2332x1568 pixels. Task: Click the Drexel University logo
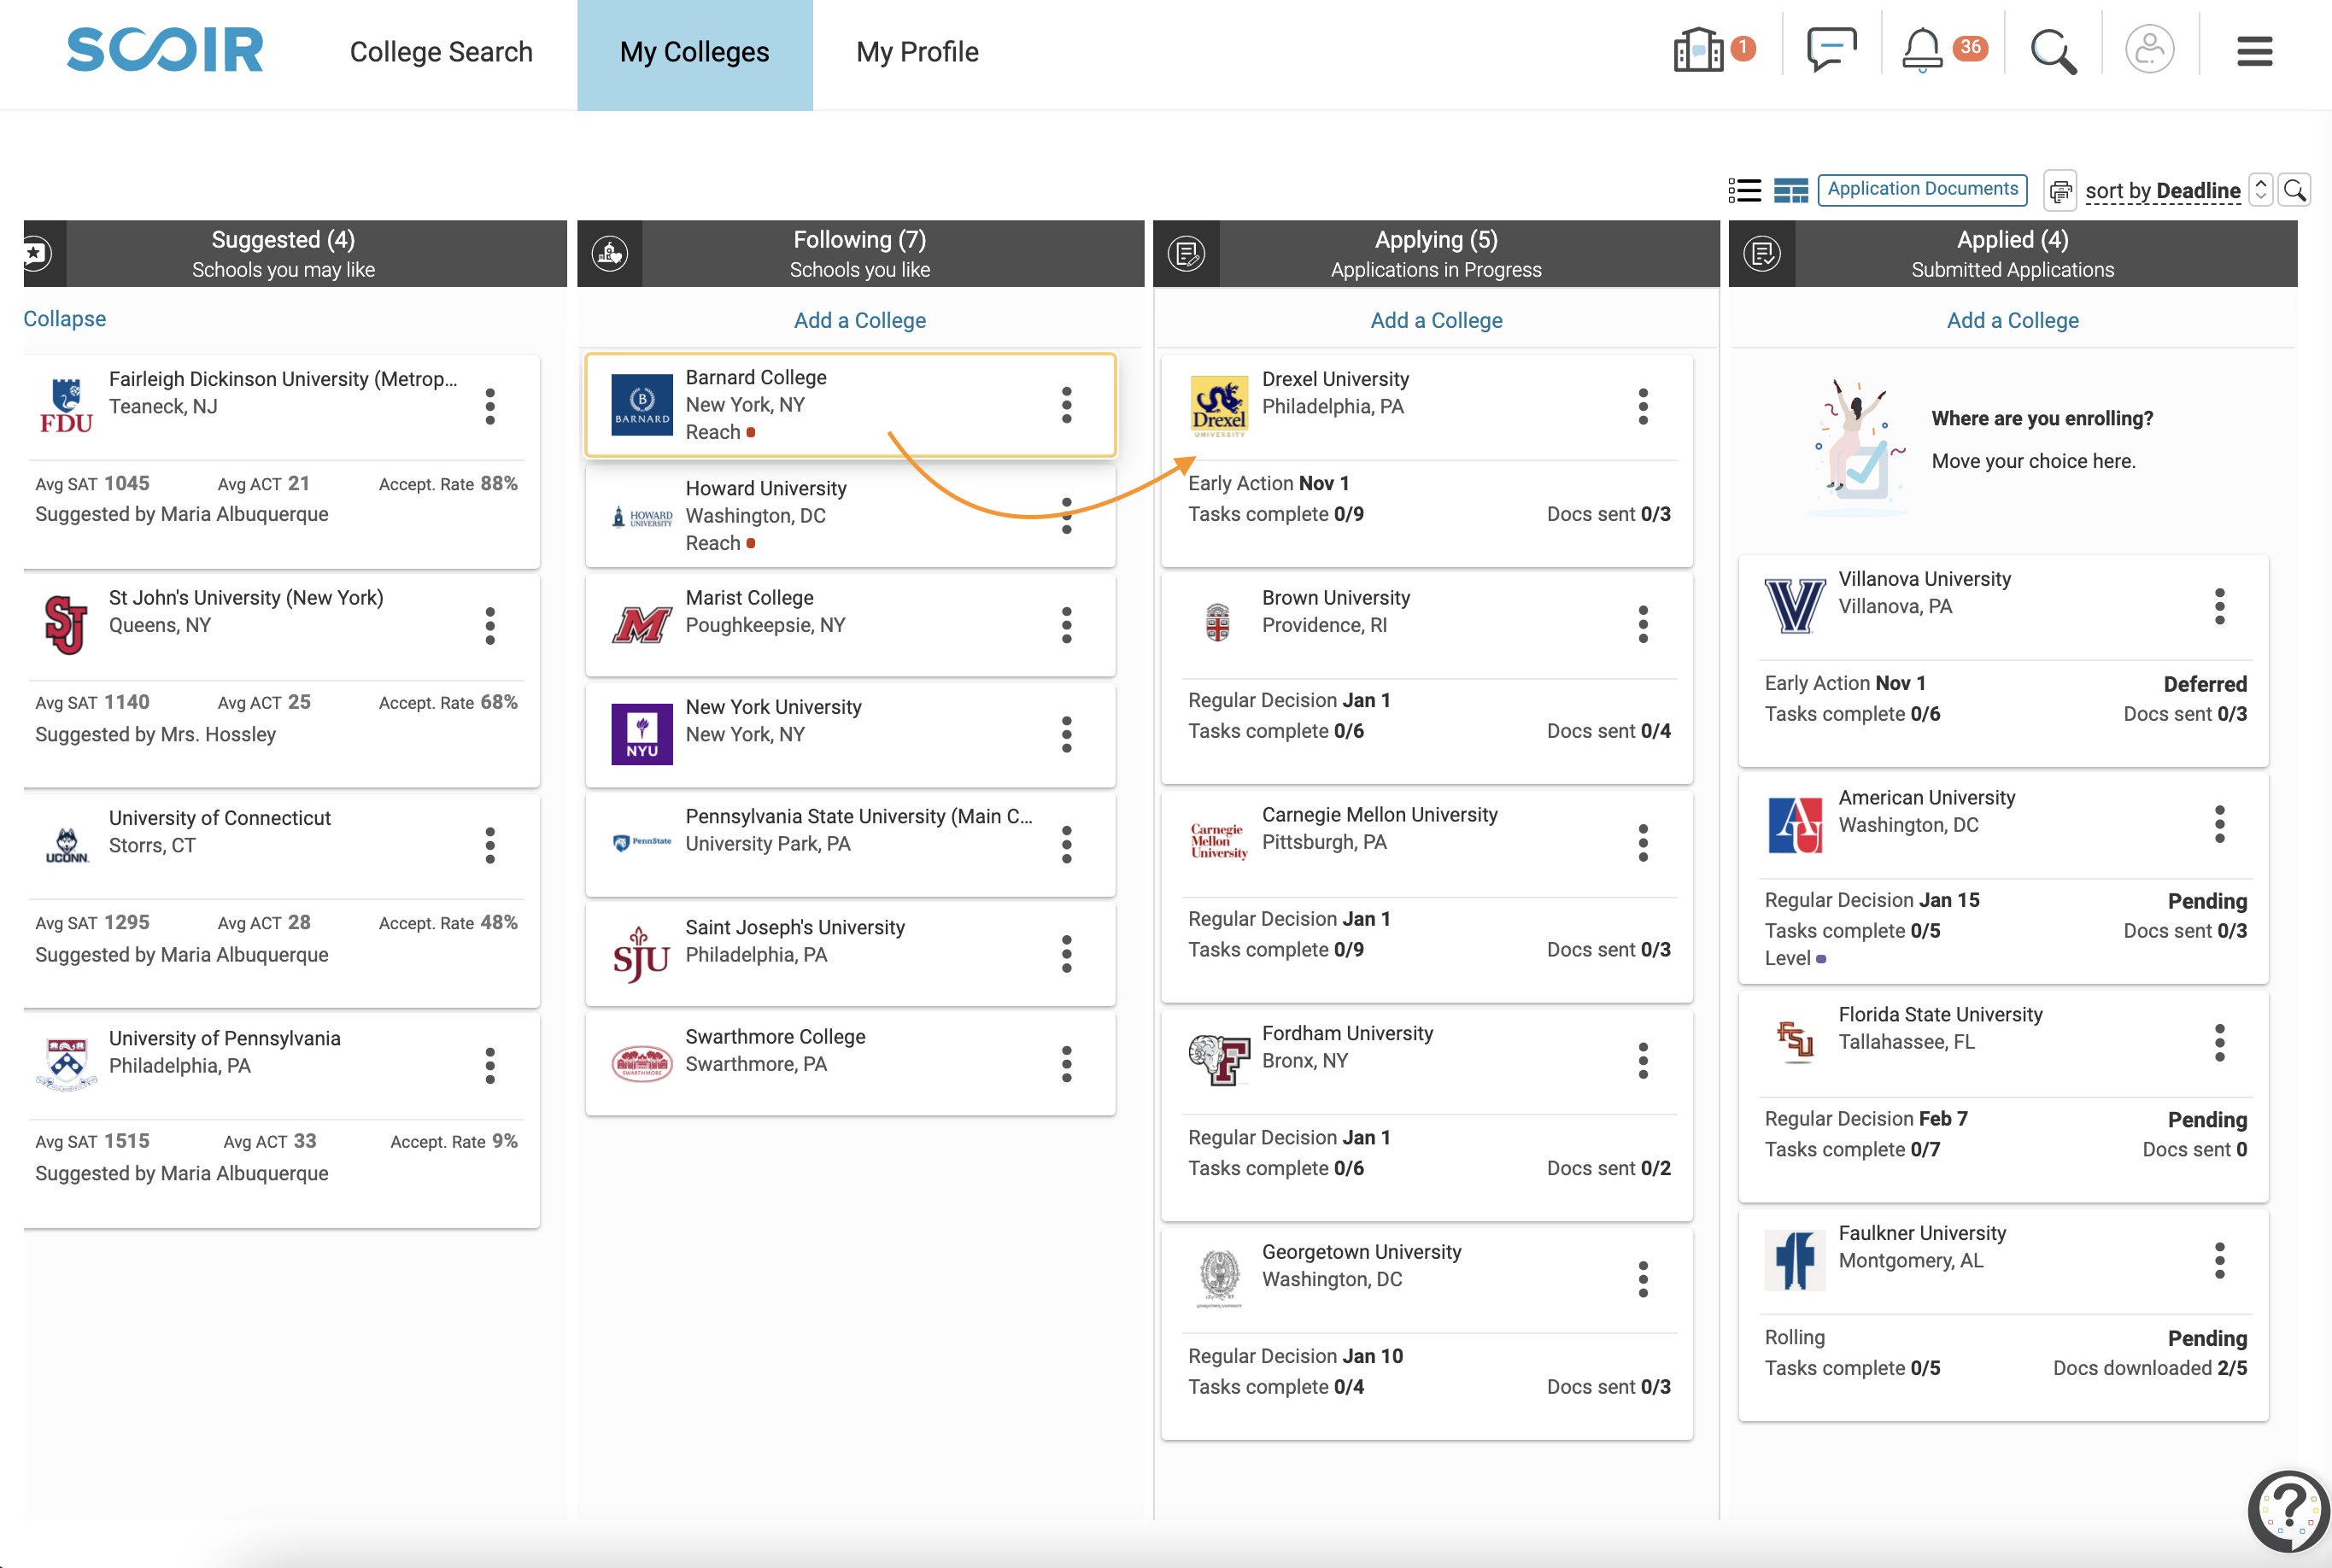(x=1218, y=406)
